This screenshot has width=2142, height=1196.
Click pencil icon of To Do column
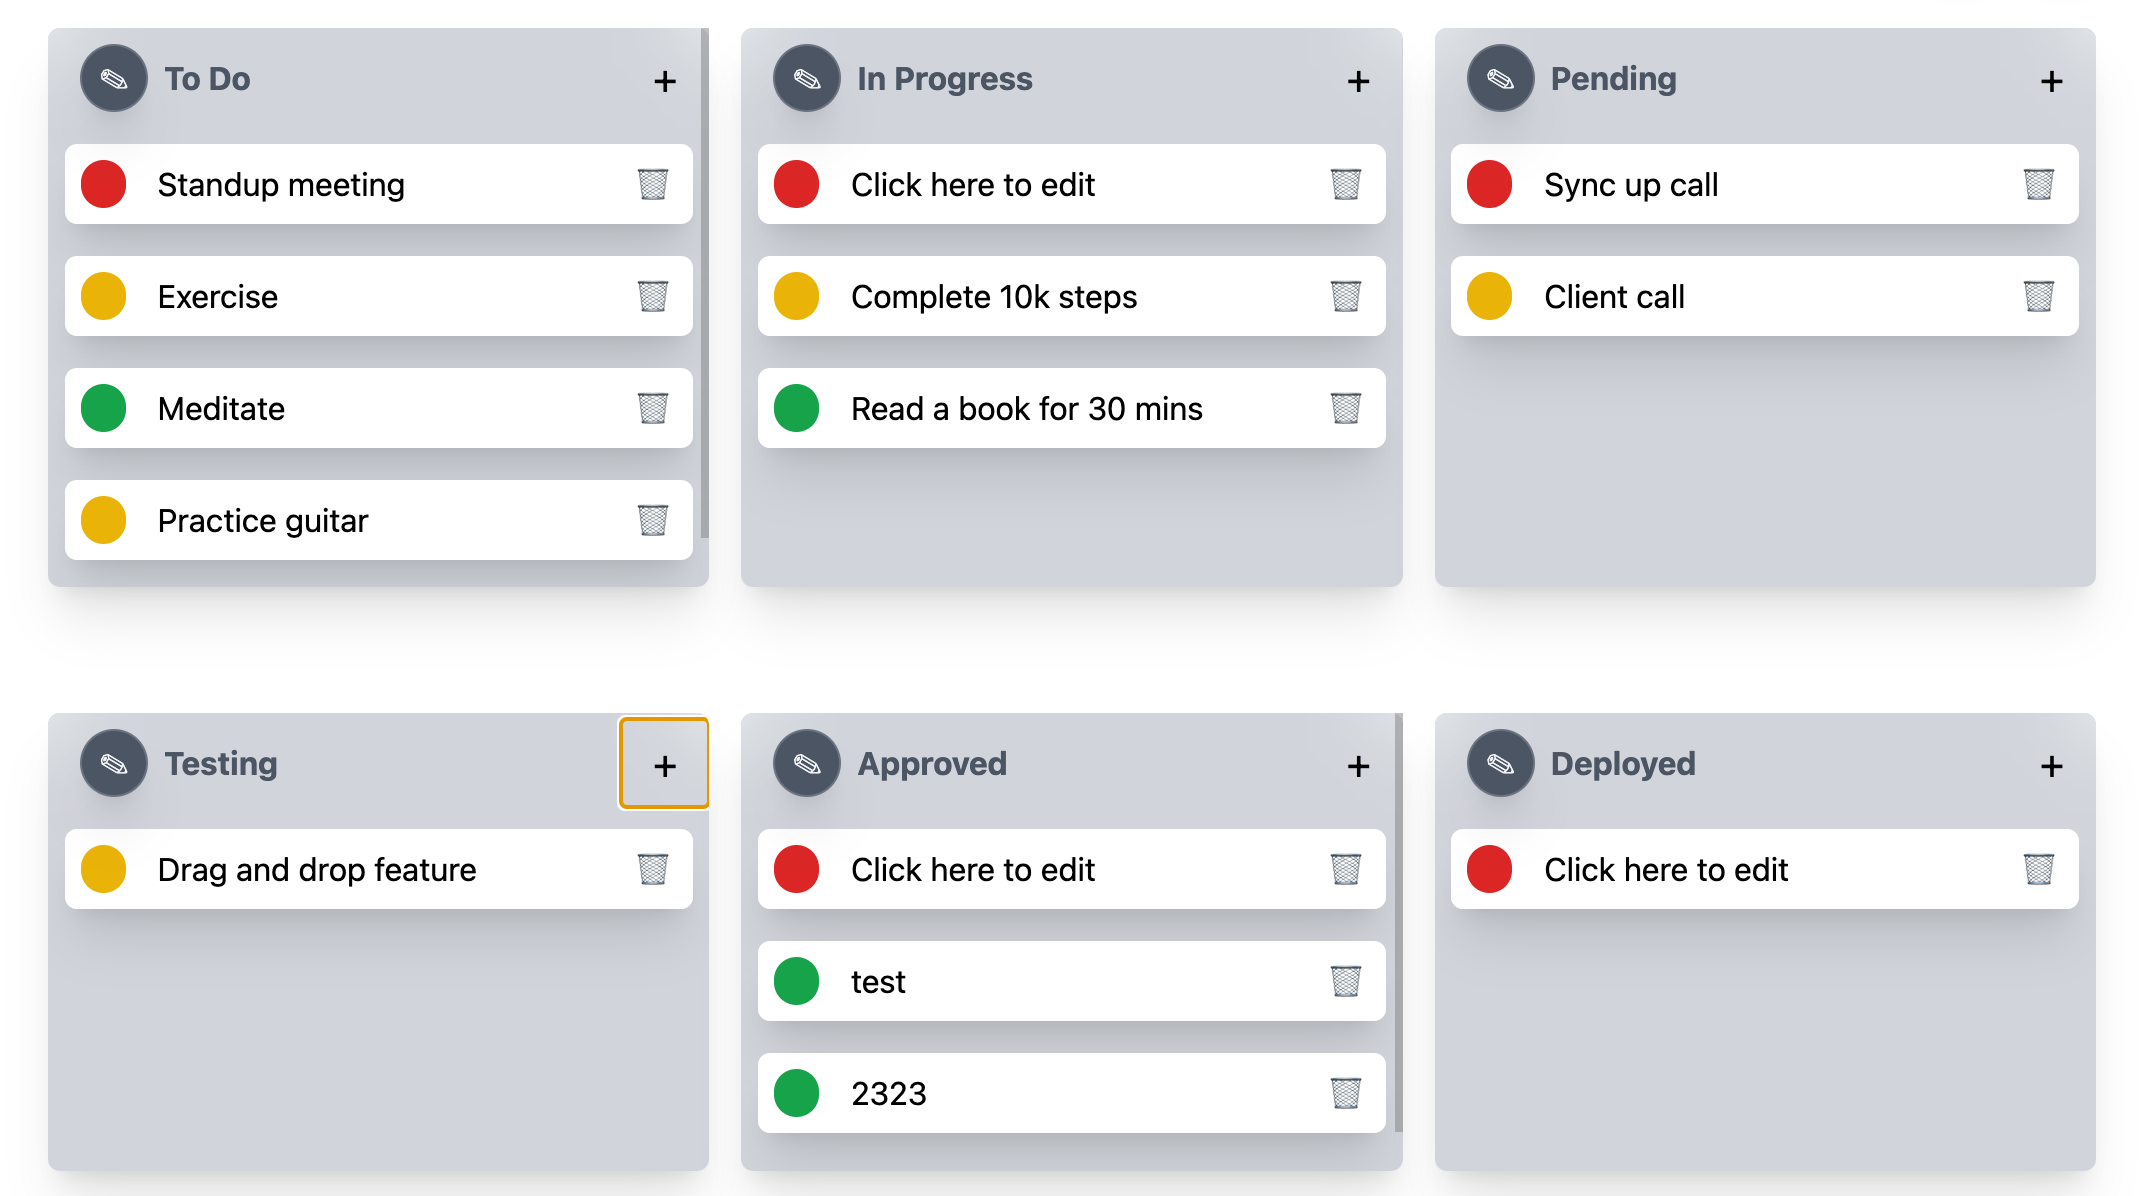pos(114,78)
